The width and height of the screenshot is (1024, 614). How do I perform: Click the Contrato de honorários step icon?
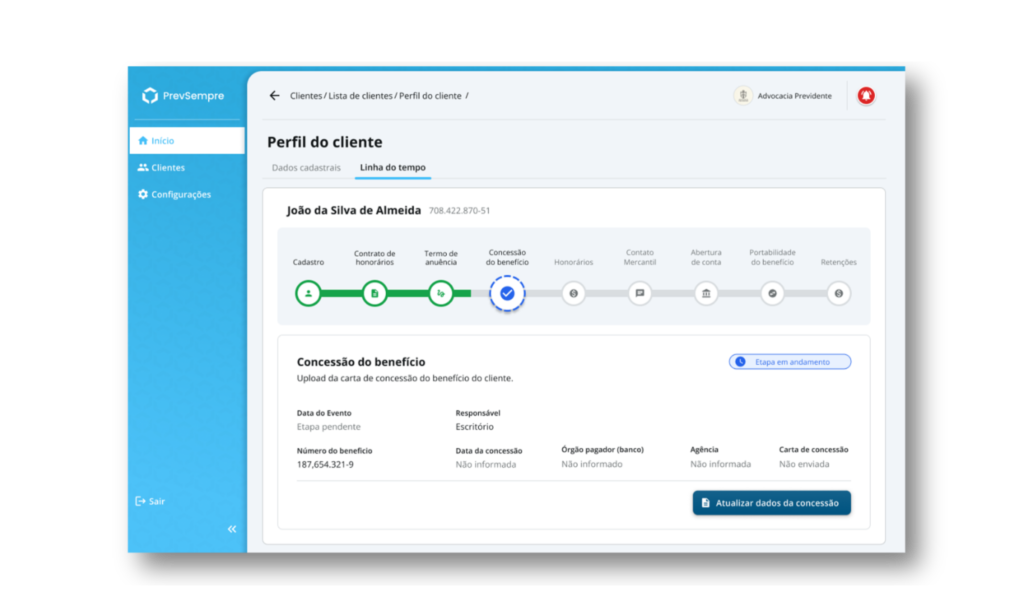click(x=374, y=294)
